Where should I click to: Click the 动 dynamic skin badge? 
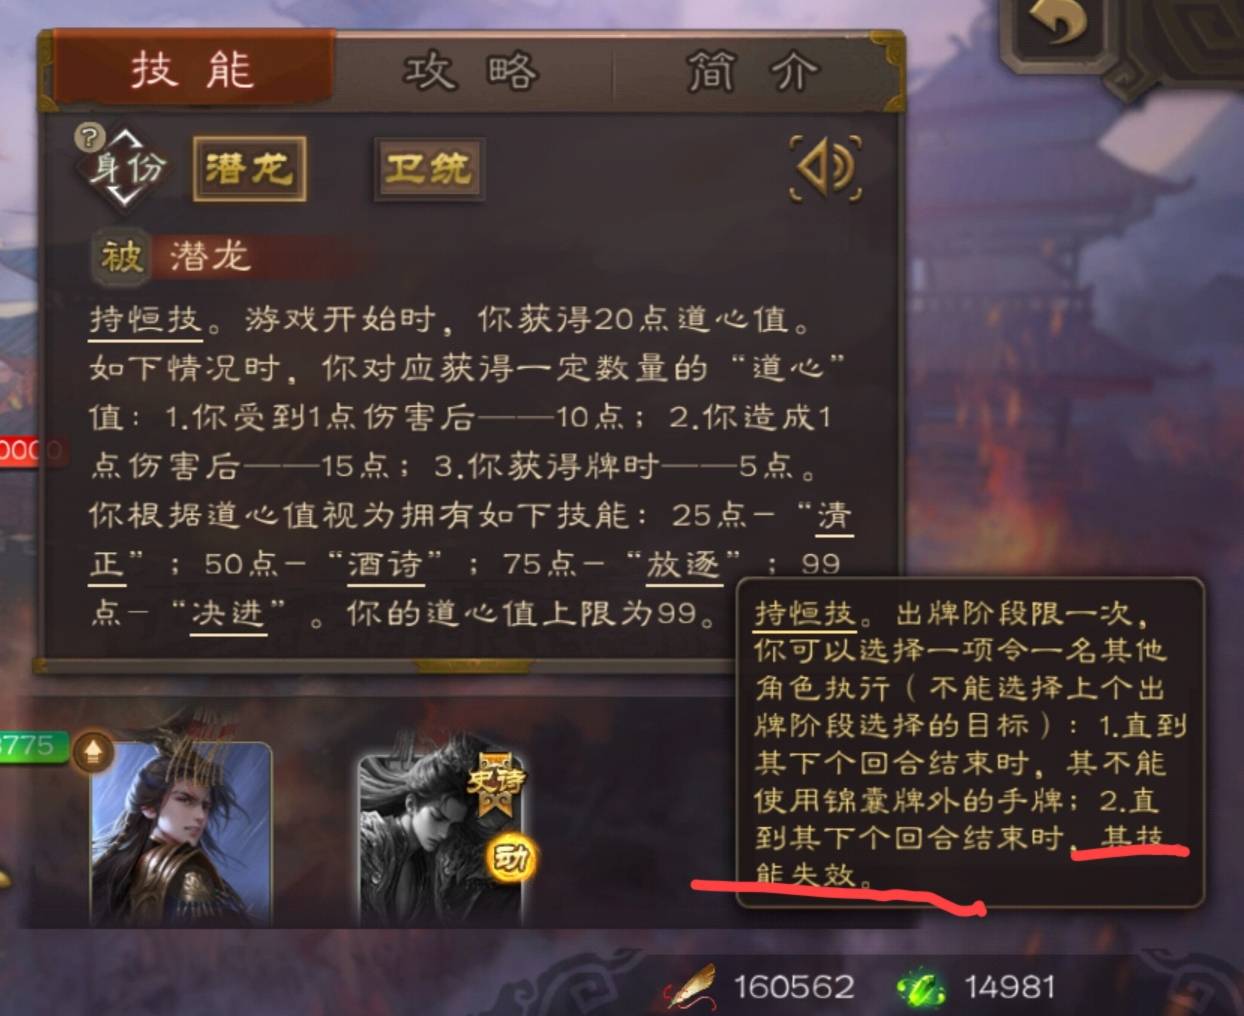(510, 858)
